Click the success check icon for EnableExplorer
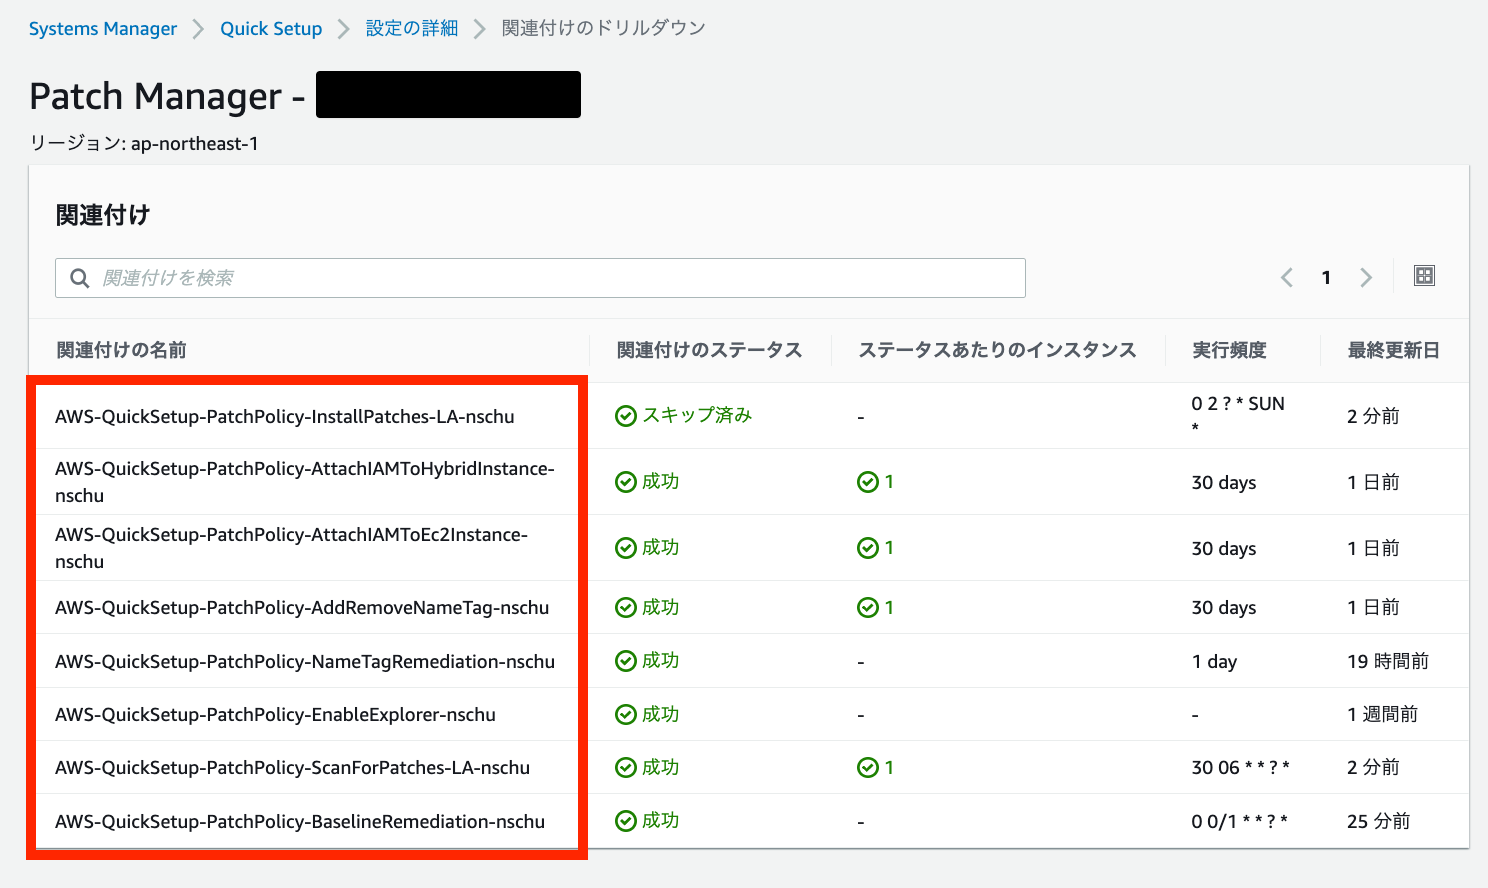The height and width of the screenshot is (888, 1488). pos(625,714)
